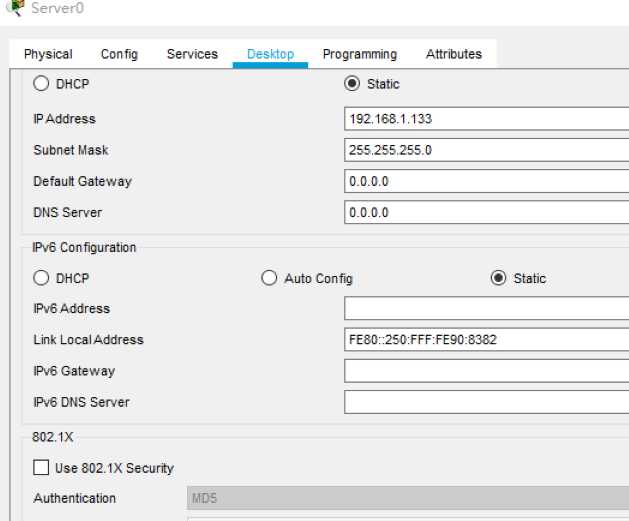Click the 802.1X section label
Viewport: 629px width, 521px height.
tap(53, 437)
